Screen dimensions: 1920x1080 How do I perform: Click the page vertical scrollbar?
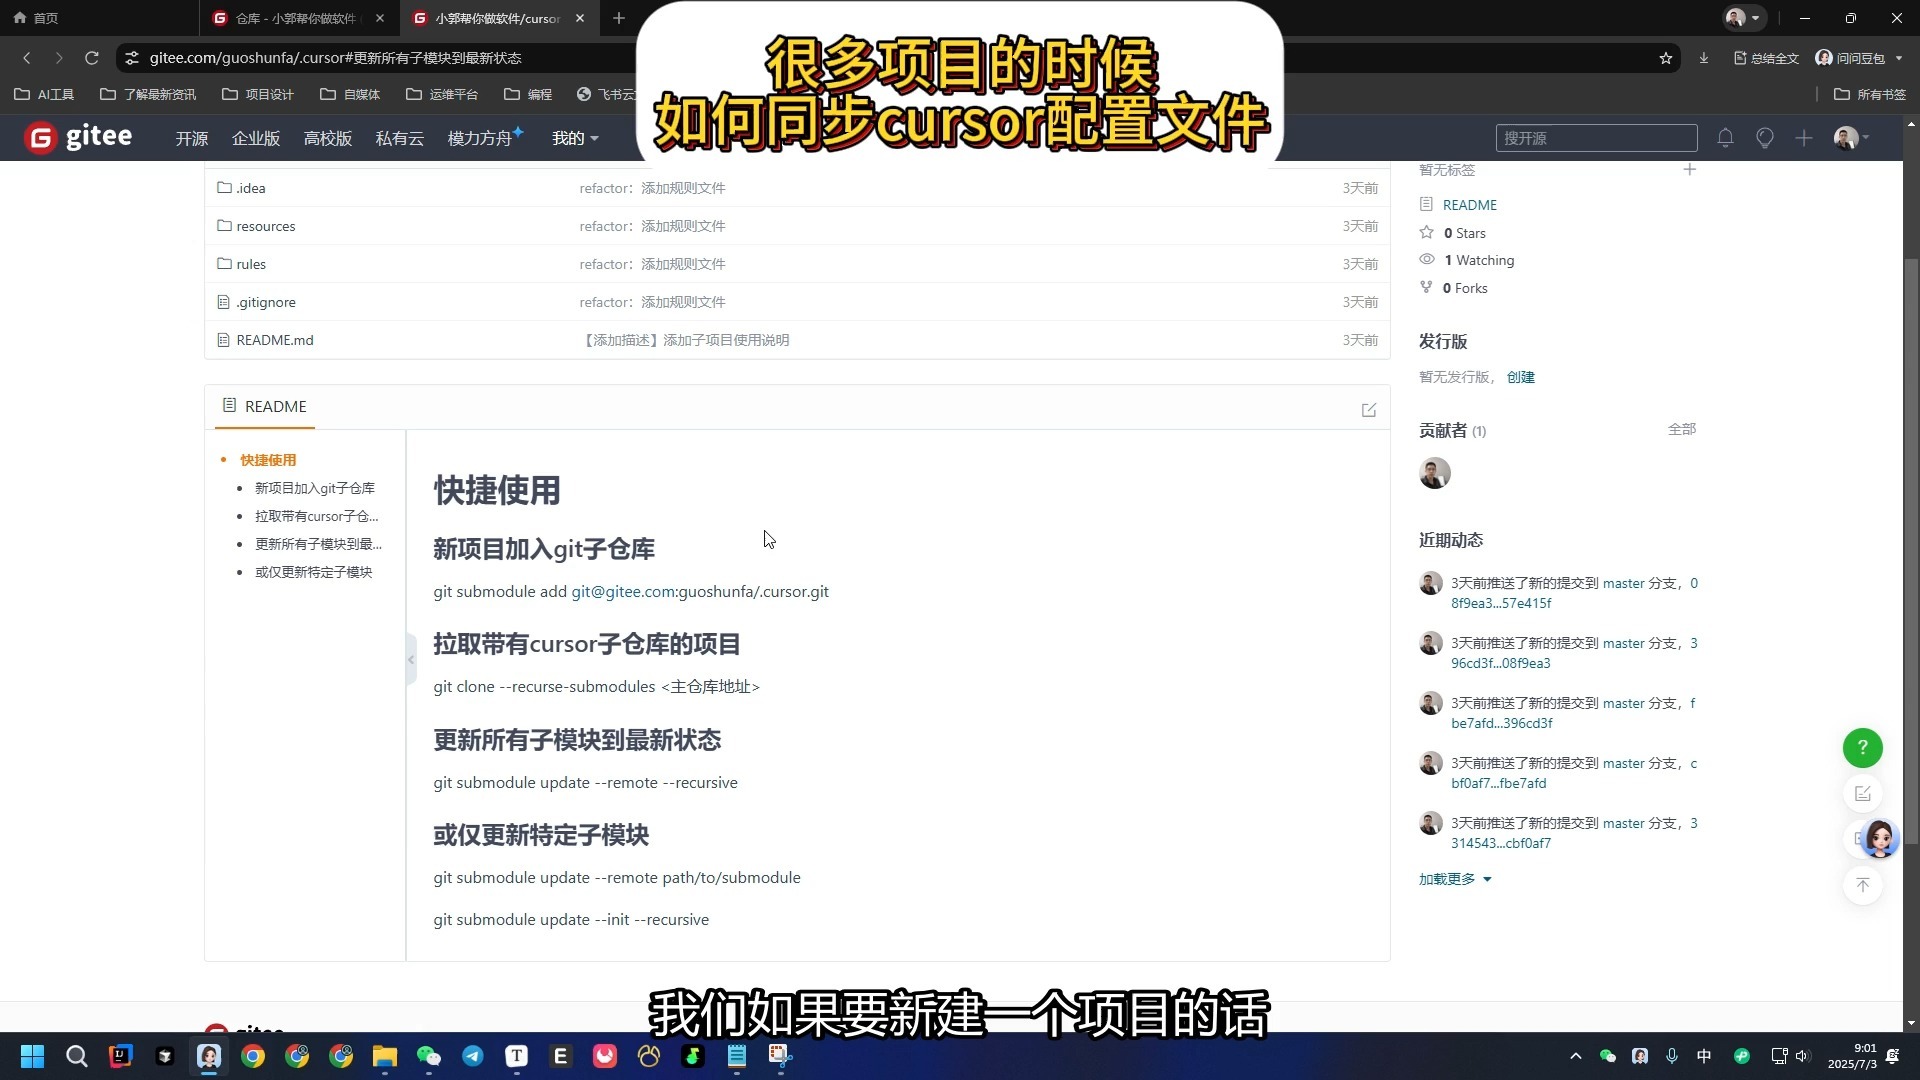coord(1911,550)
